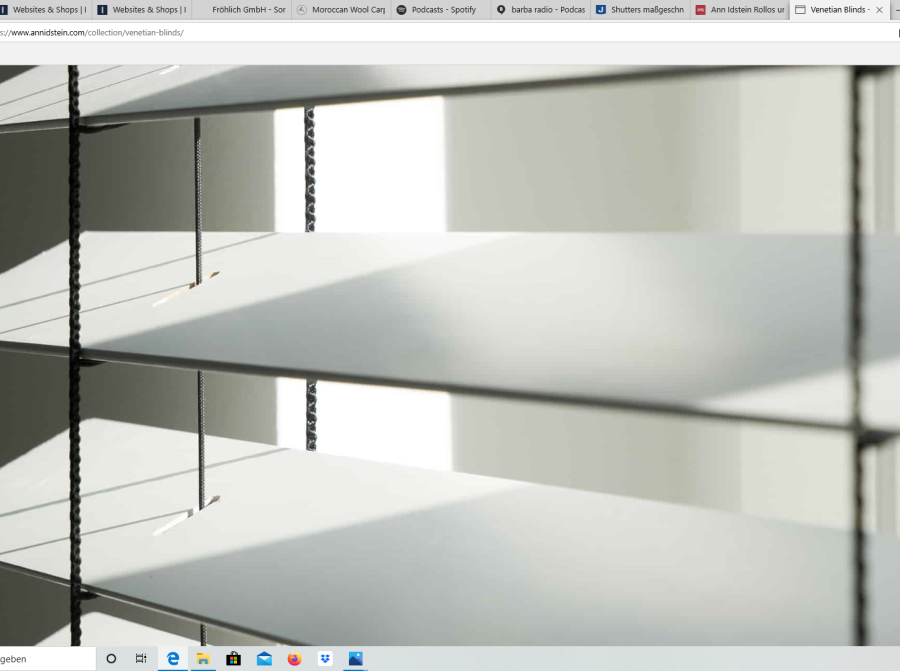Switch to the second Websites & Shops tab
This screenshot has height=671, width=900.
click(x=143, y=10)
